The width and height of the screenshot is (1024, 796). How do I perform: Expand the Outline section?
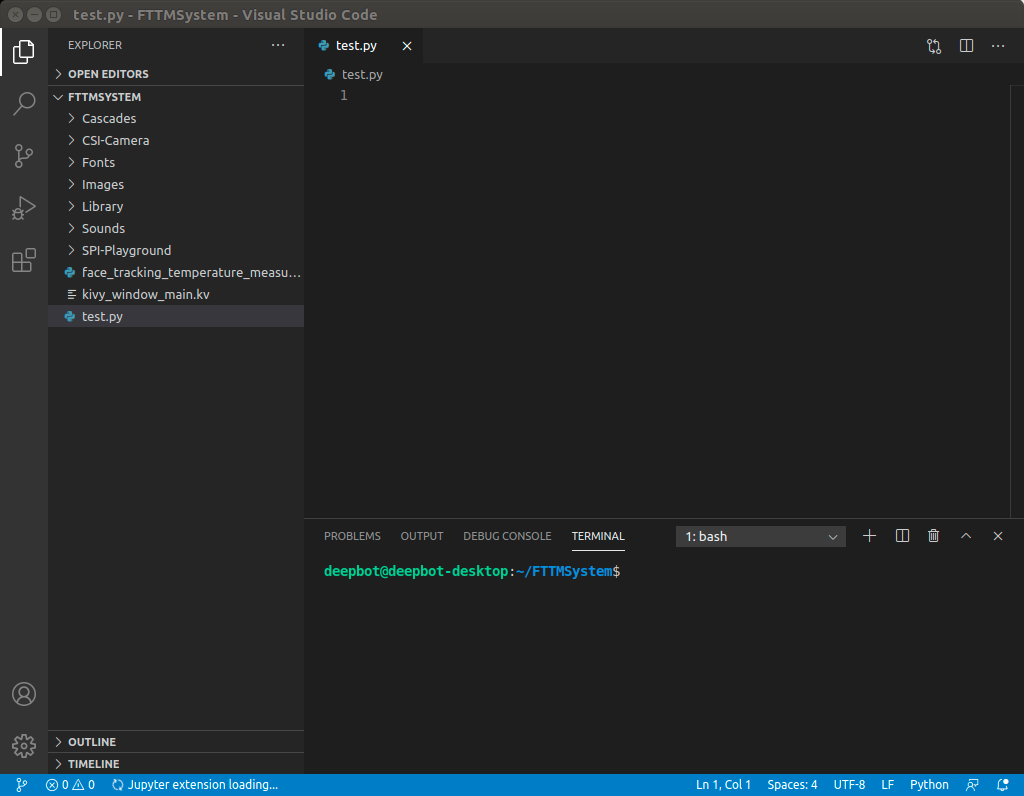coord(176,742)
